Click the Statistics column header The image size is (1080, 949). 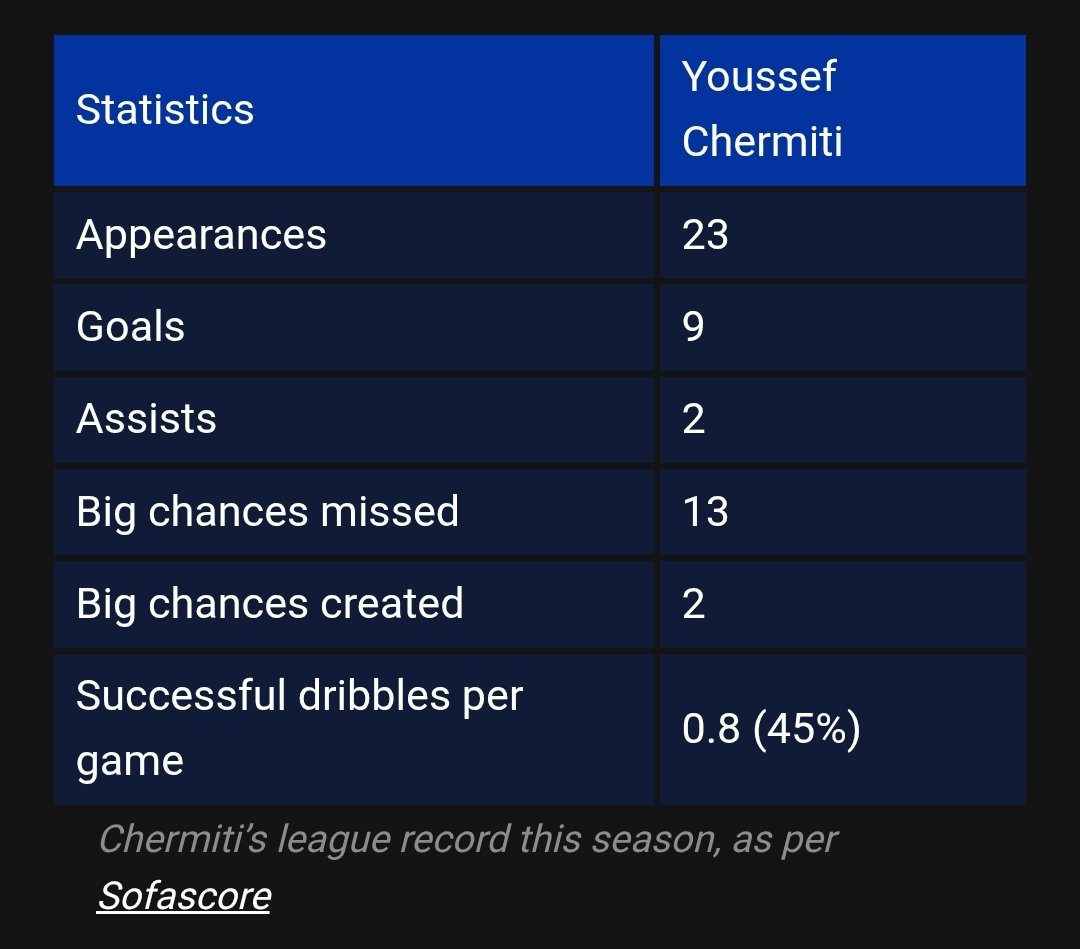pos(165,110)
